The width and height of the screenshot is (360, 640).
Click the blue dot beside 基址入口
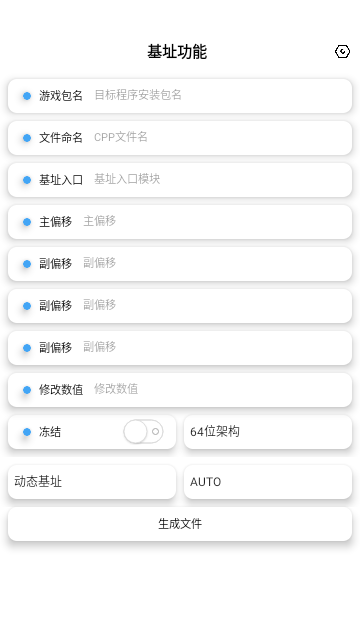pos(27,180)
